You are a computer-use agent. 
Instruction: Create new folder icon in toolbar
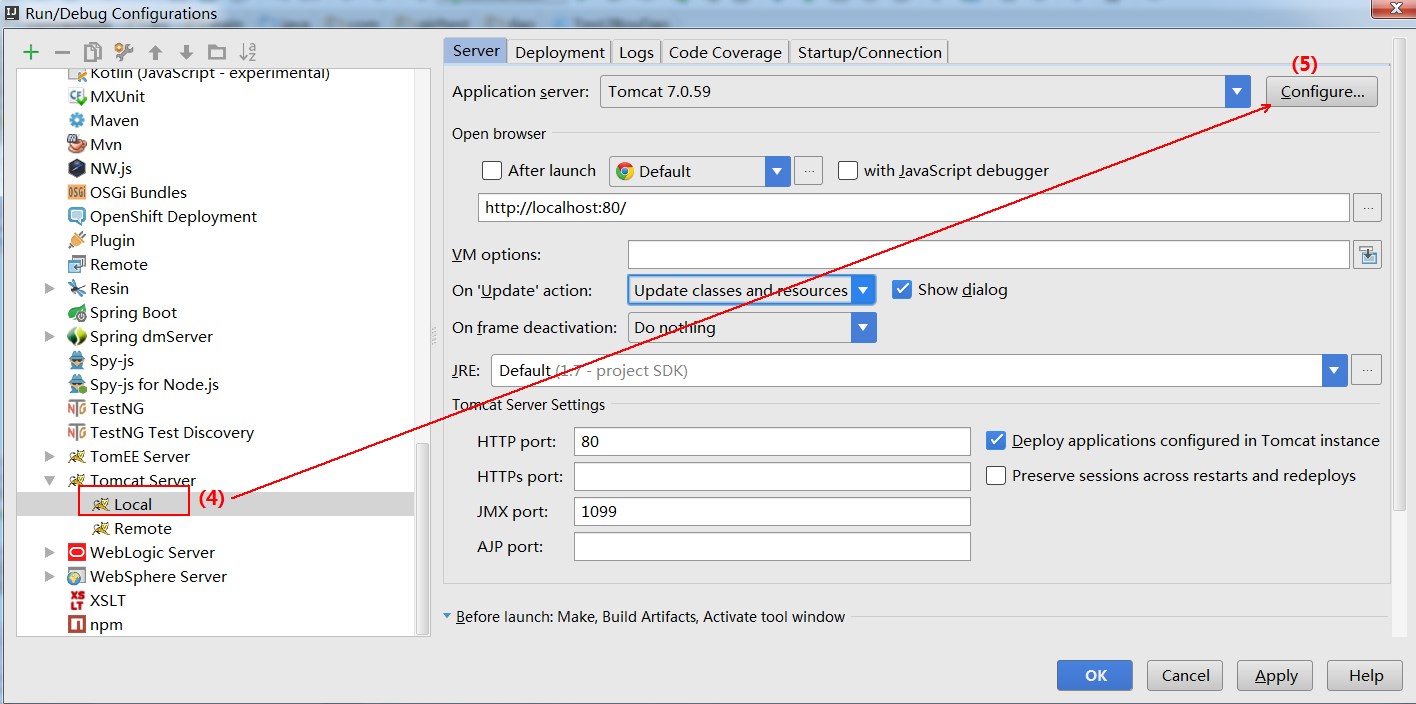217,52
